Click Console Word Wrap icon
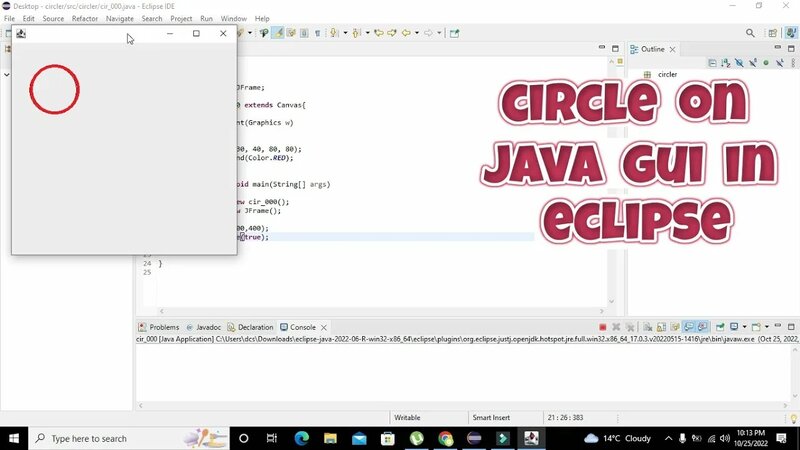Image resolution: width=800 pixels, height=450 pixels. tap(675, 327)
